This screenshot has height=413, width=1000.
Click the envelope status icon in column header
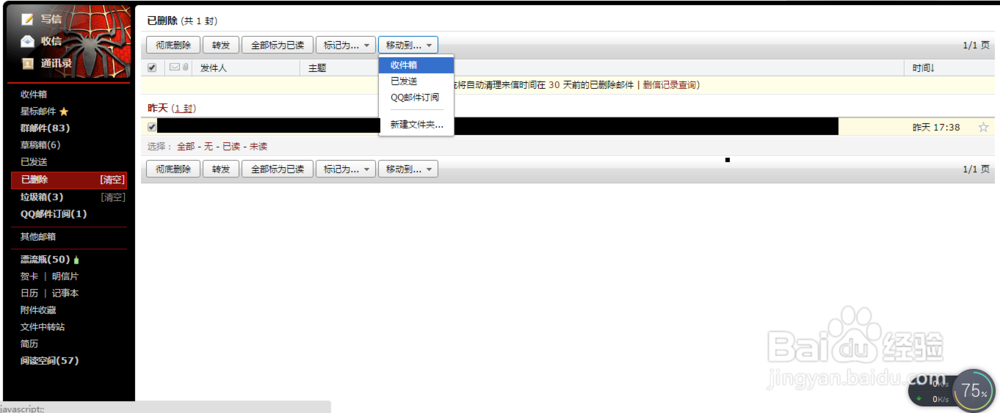coord(174,67)
